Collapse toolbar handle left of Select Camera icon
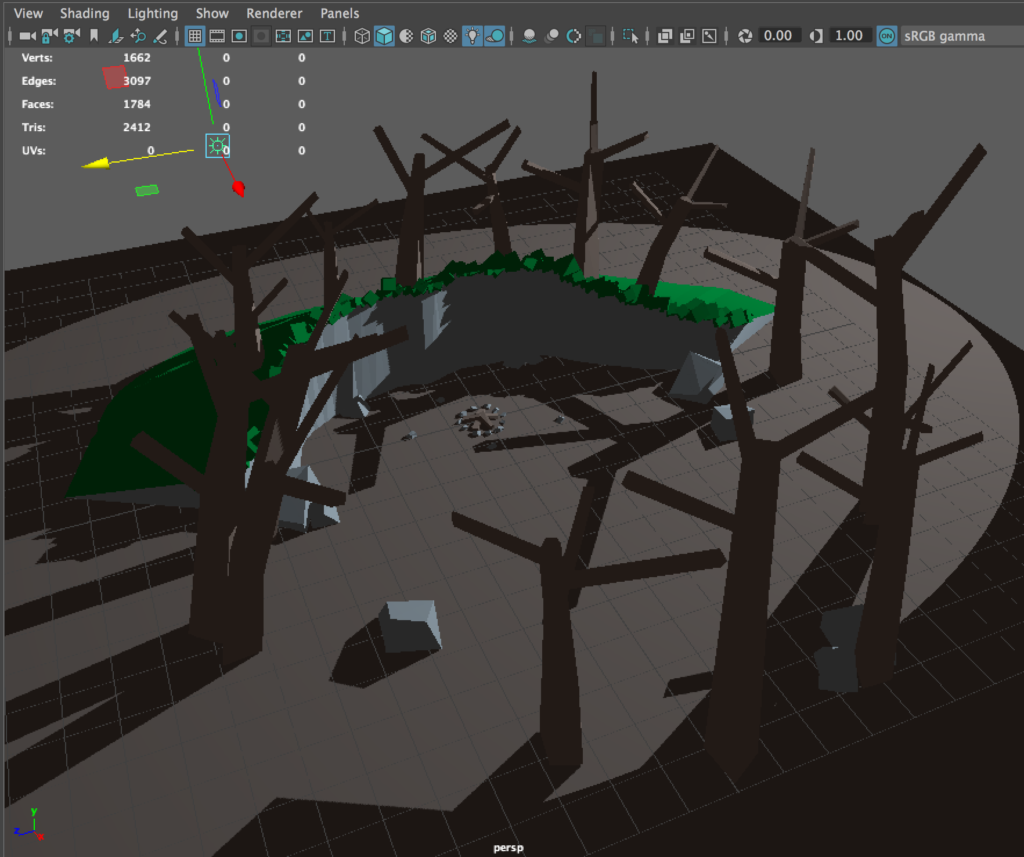This screenshot has width=1024, height=857. coord(10,36)
